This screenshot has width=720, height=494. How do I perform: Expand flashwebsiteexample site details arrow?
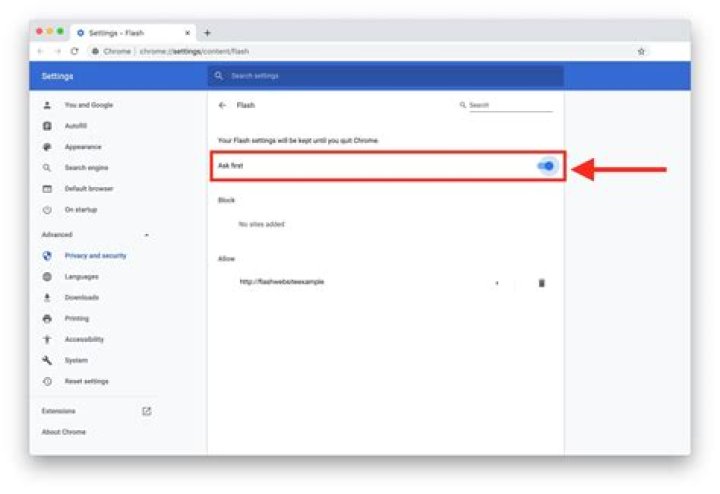click(x=497, y=283)
